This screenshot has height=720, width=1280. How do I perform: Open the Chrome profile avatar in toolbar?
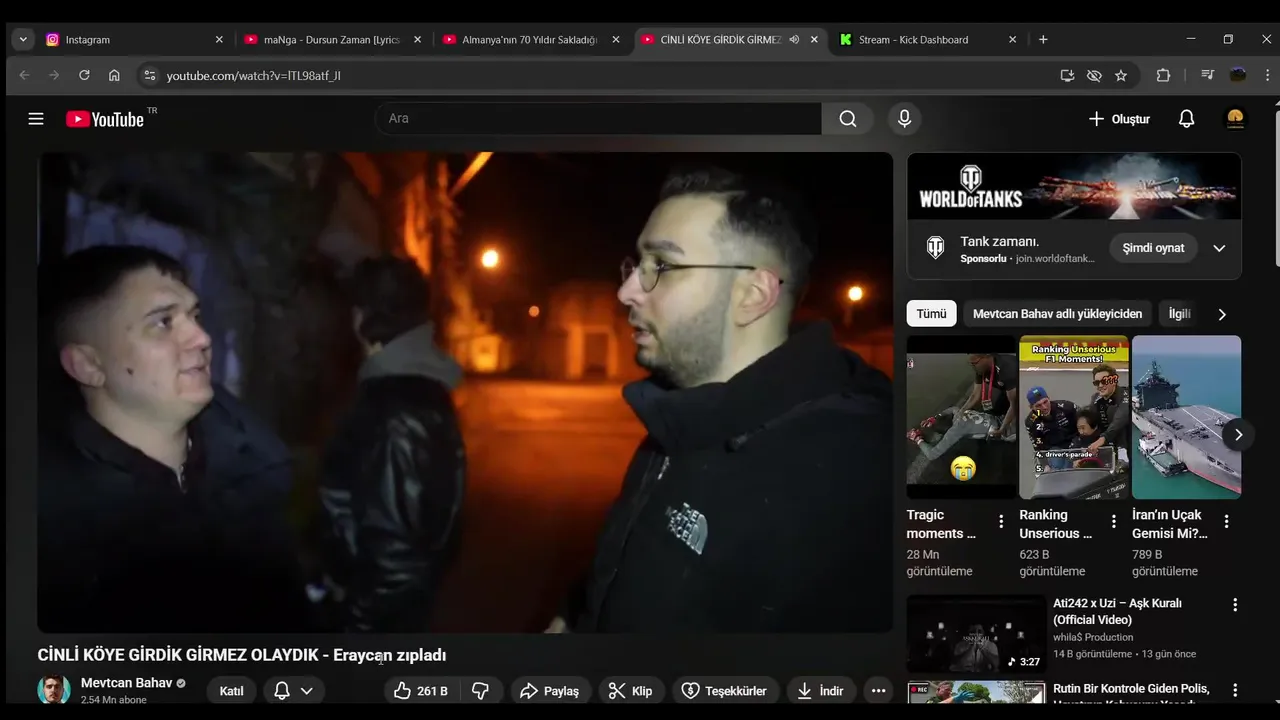click(x=1238, y=75)
